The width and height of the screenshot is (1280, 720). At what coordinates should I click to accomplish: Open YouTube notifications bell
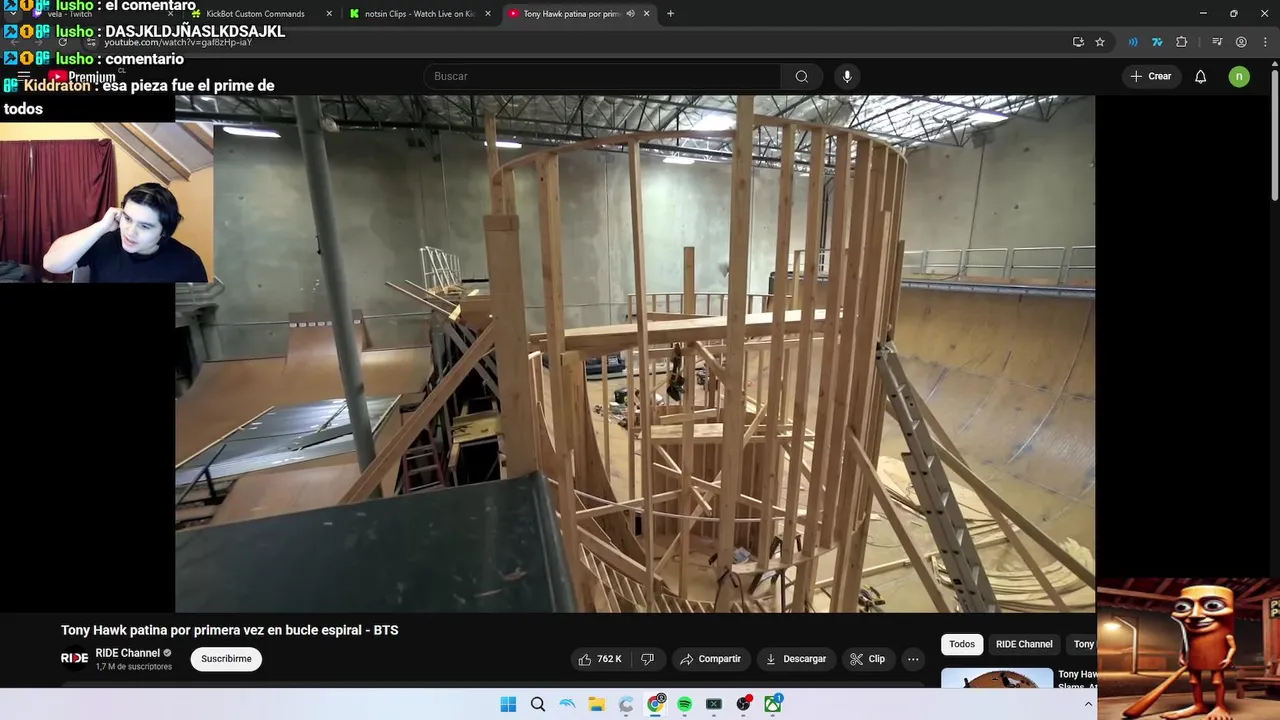click(1201, 76)
